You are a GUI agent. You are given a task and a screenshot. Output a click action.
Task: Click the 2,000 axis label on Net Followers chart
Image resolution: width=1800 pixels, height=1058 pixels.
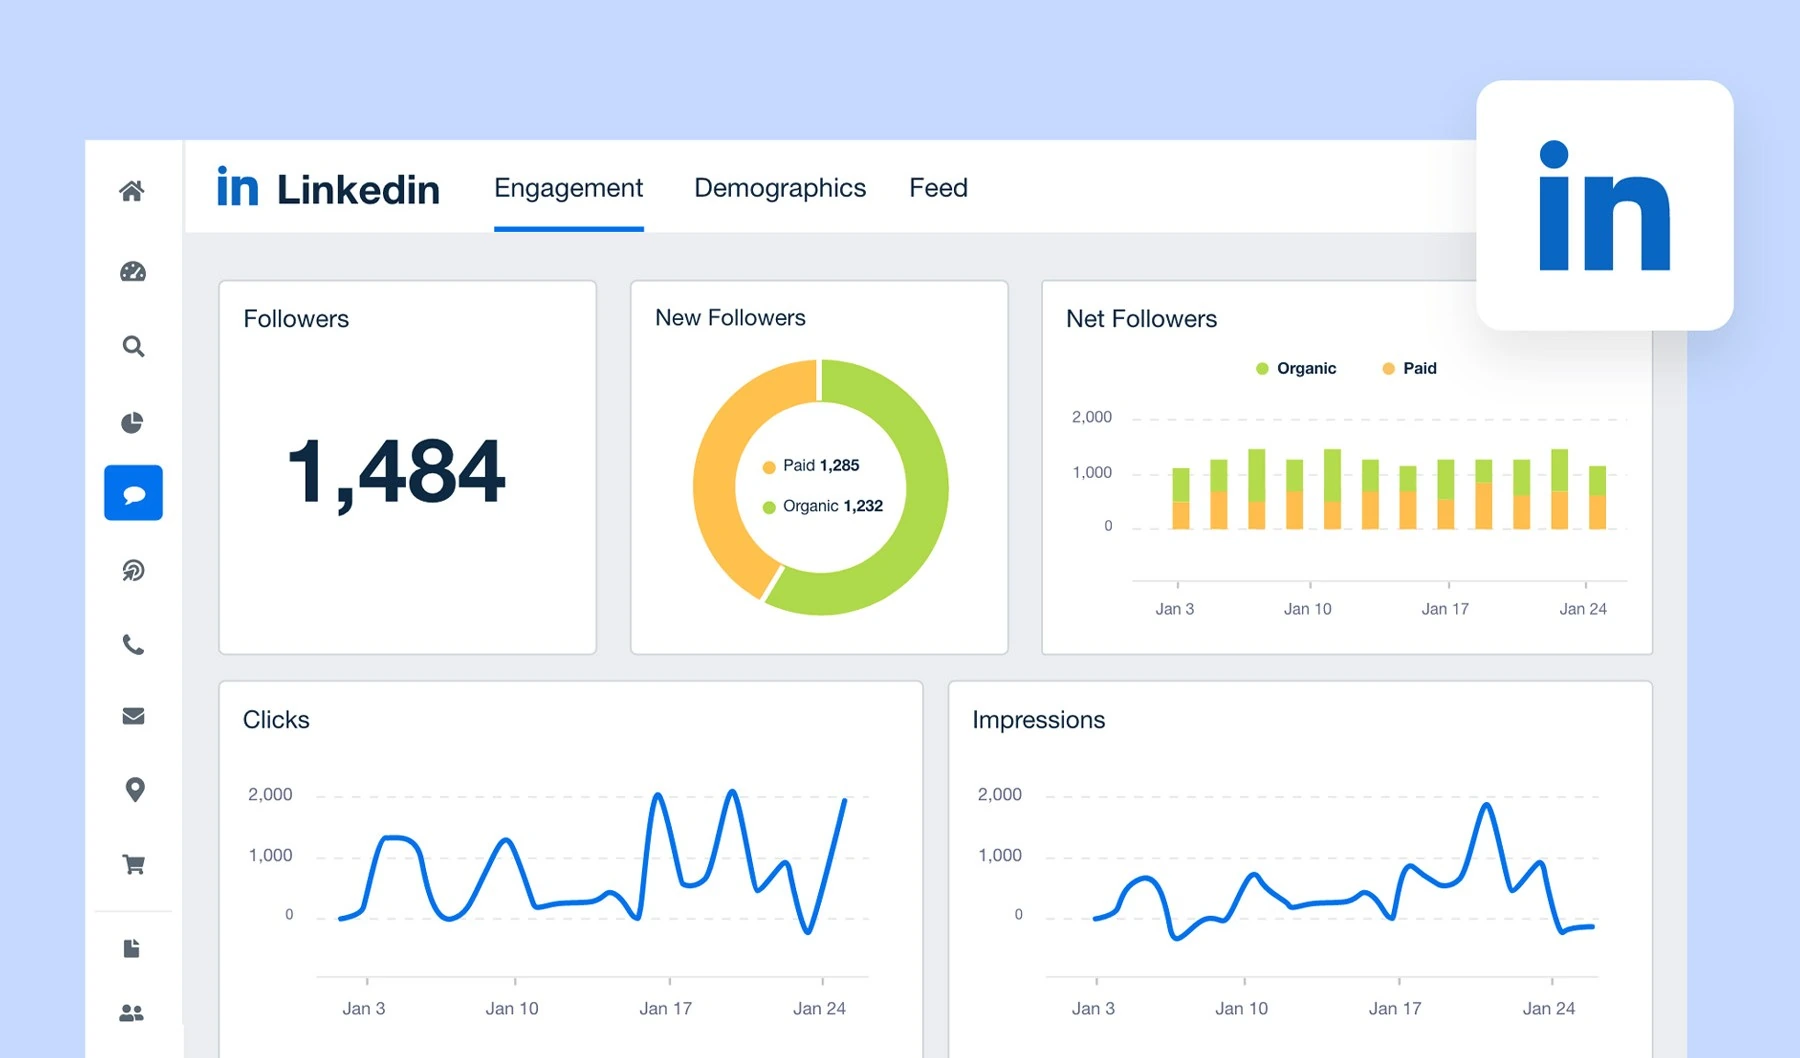pyautogui.click(x=1092, y=417)
